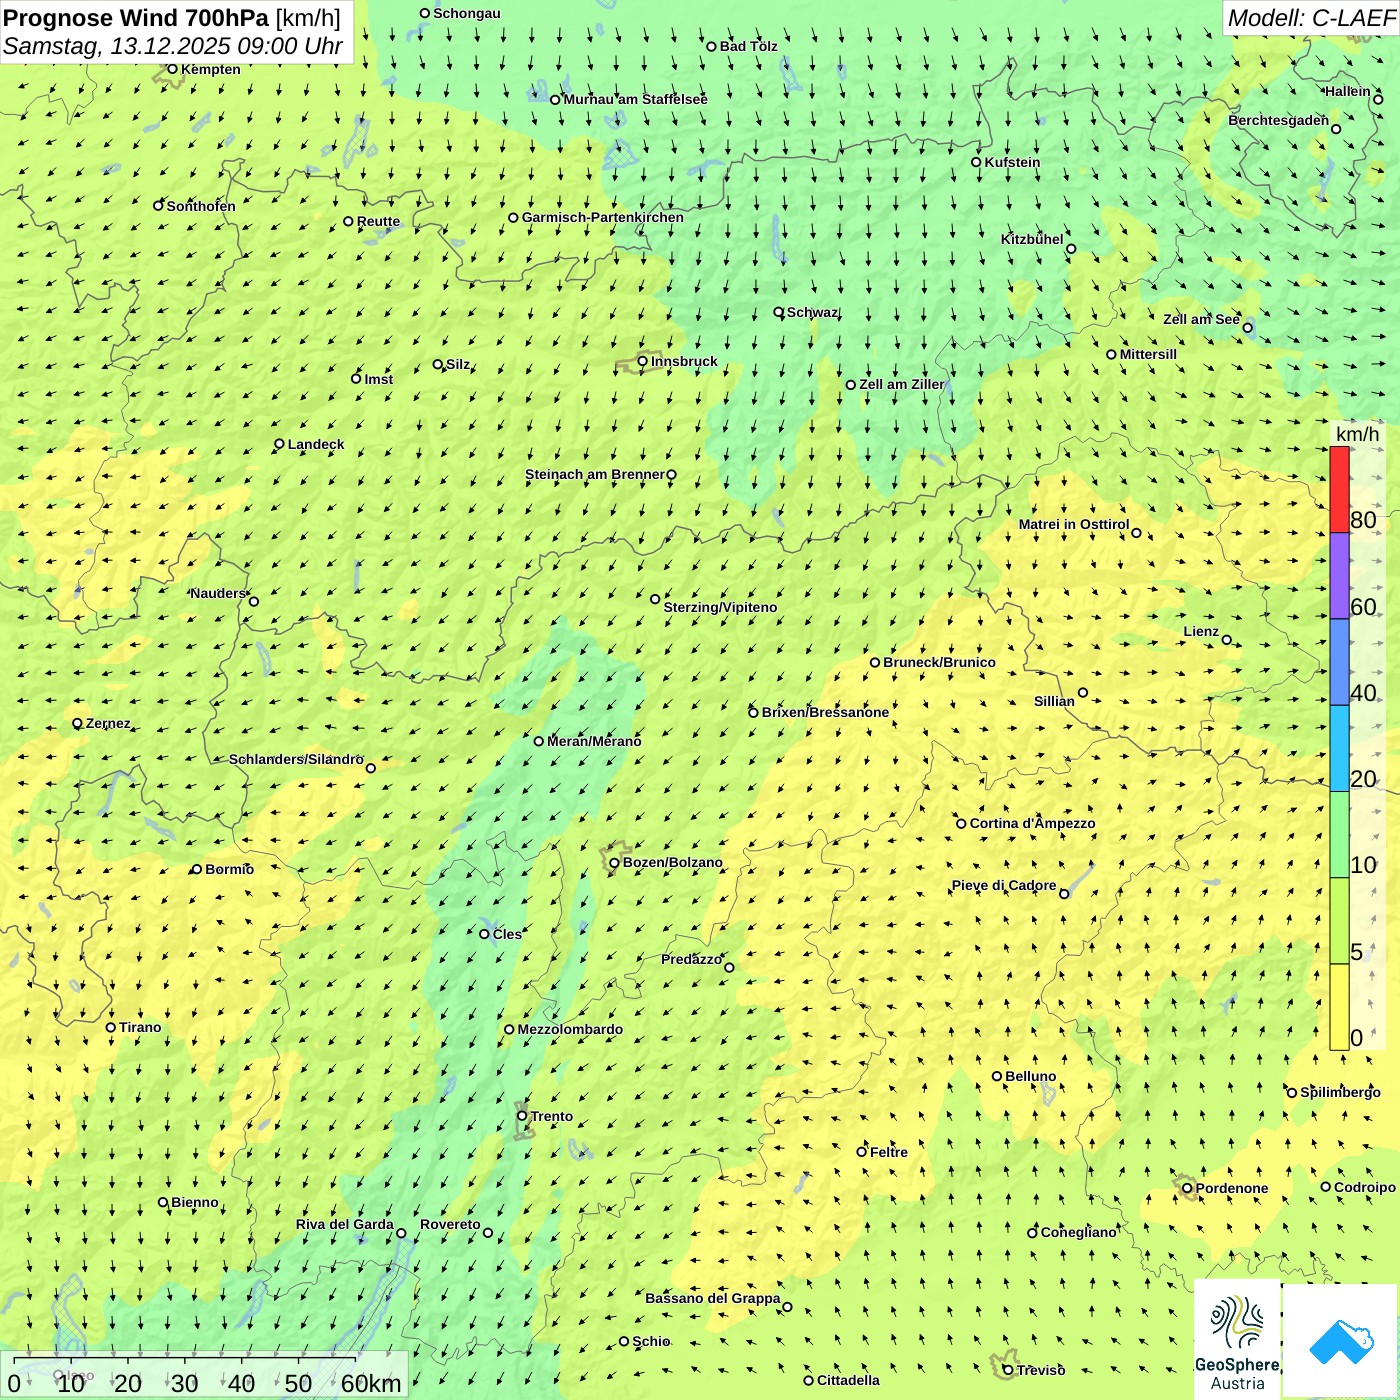Click the Bruneck/Brunico label

click(x=939, y=662)
